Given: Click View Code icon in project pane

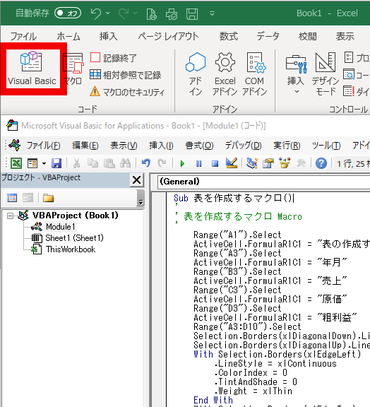Looking at the screenshot, I should point(12,198).
